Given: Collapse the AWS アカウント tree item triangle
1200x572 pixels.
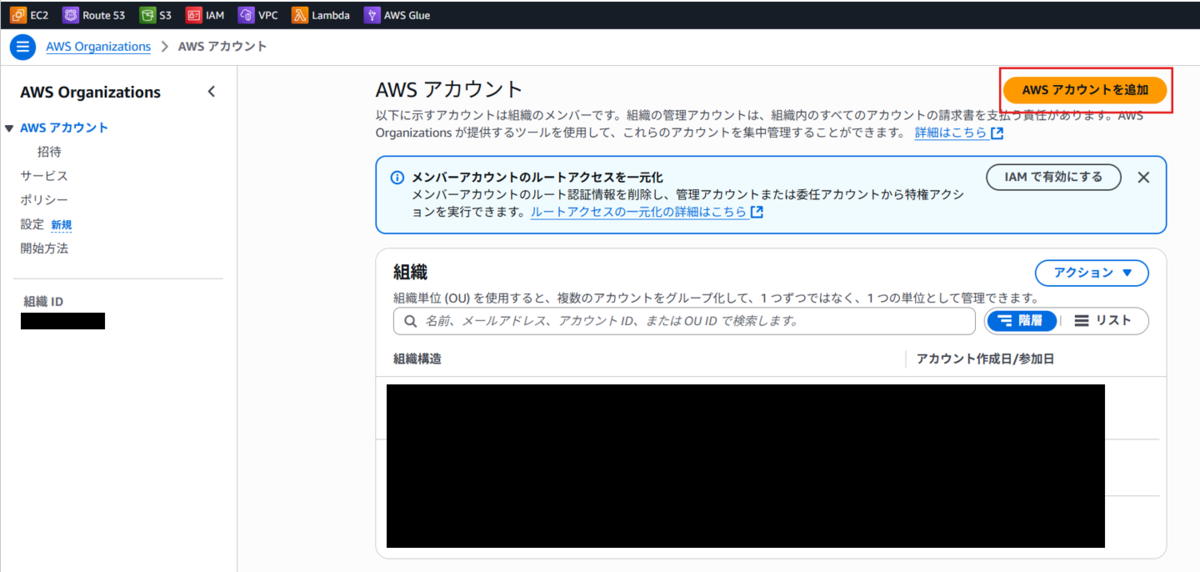Looking at the screenshot, I should (x=9, y=128).
